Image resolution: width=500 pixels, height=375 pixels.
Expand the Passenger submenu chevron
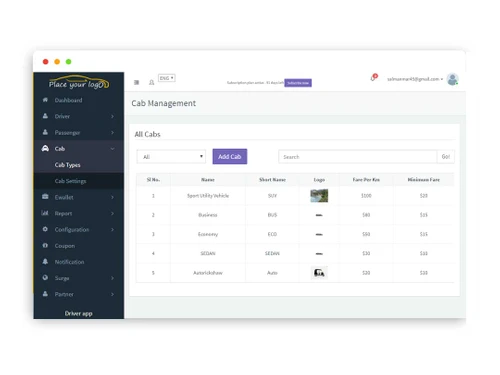point(112,132)
